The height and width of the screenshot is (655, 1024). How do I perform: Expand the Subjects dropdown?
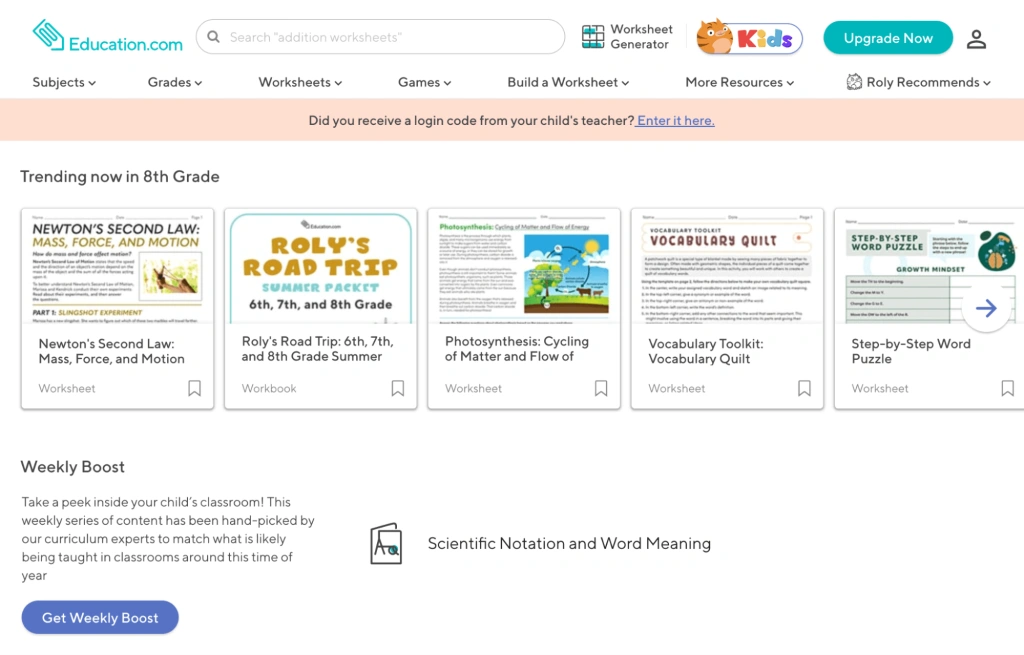point(63,83)
